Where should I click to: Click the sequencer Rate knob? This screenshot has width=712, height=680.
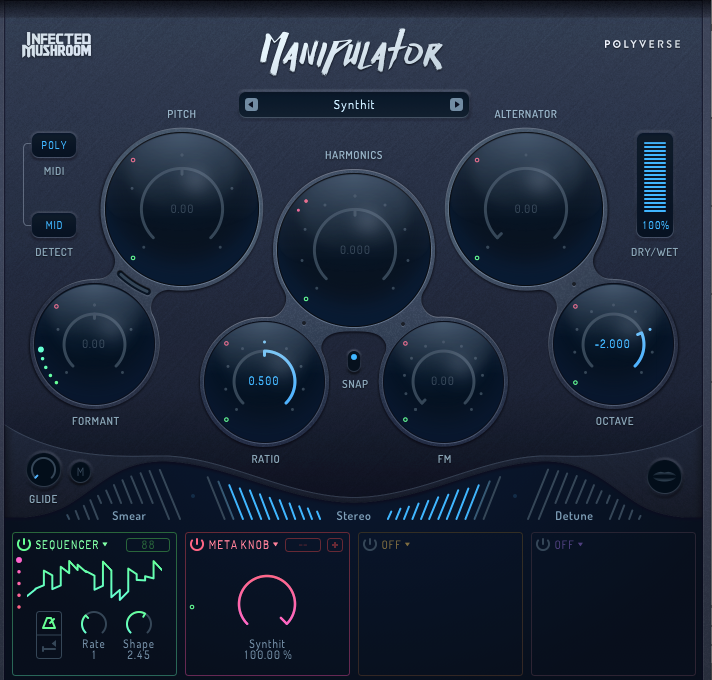(94, 624)
